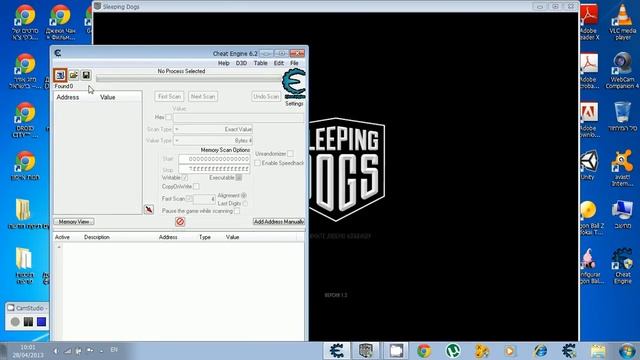The height and width of the screenshot is (360, 640).
Task: Toggle the Enable Speedhack checkbox
Action: coord(258,163)
